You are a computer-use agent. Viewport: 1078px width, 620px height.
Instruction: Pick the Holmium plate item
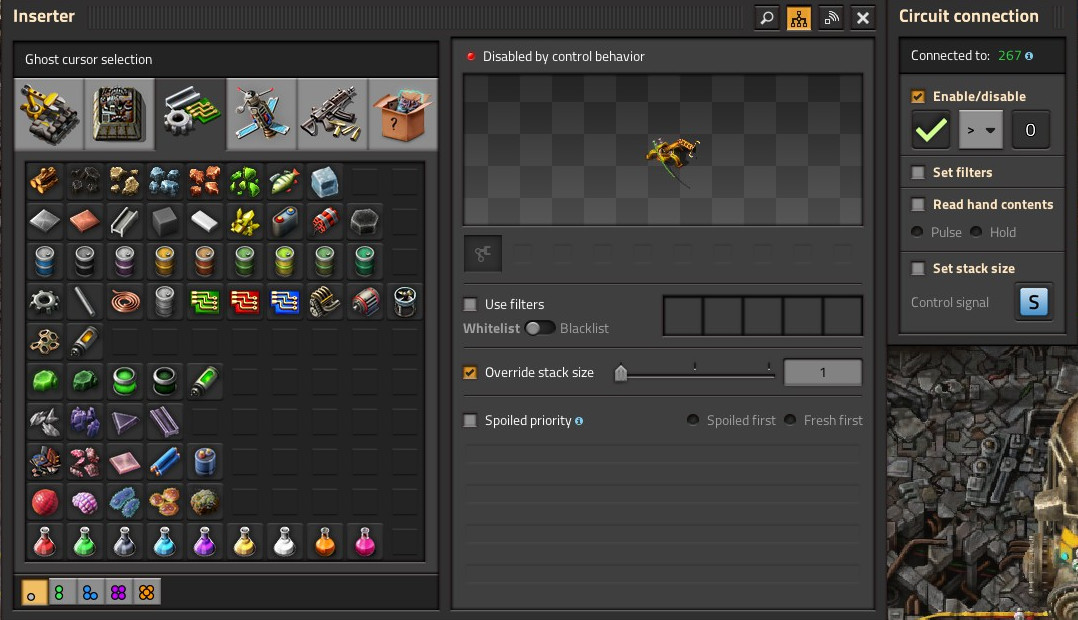pos(124,462)
